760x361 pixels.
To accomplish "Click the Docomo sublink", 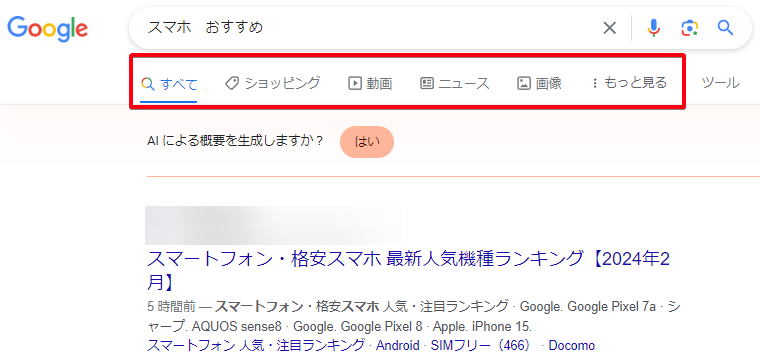I will 571,345.
